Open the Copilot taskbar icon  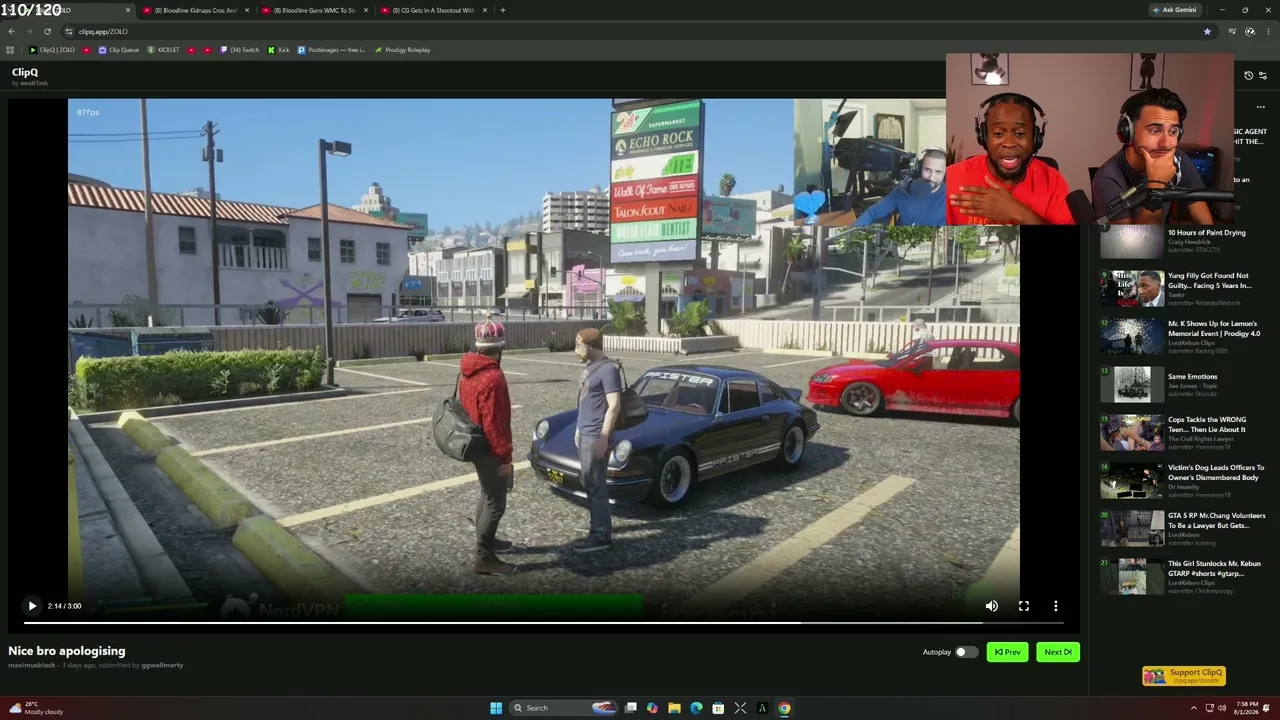(x=652, y=708)
